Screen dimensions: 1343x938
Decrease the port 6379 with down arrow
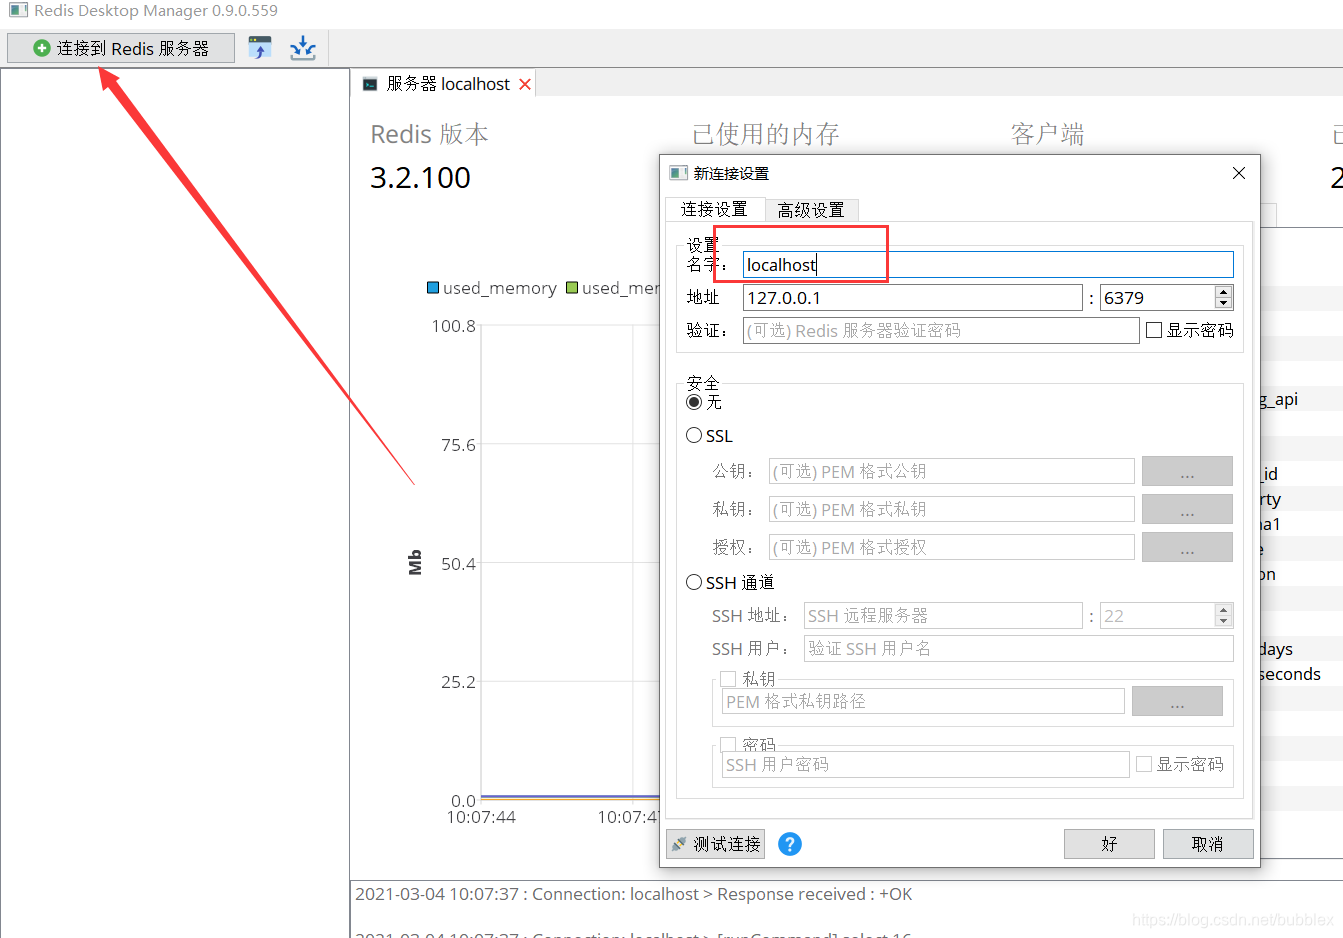pyautogui.click(x=1224, y=304)
